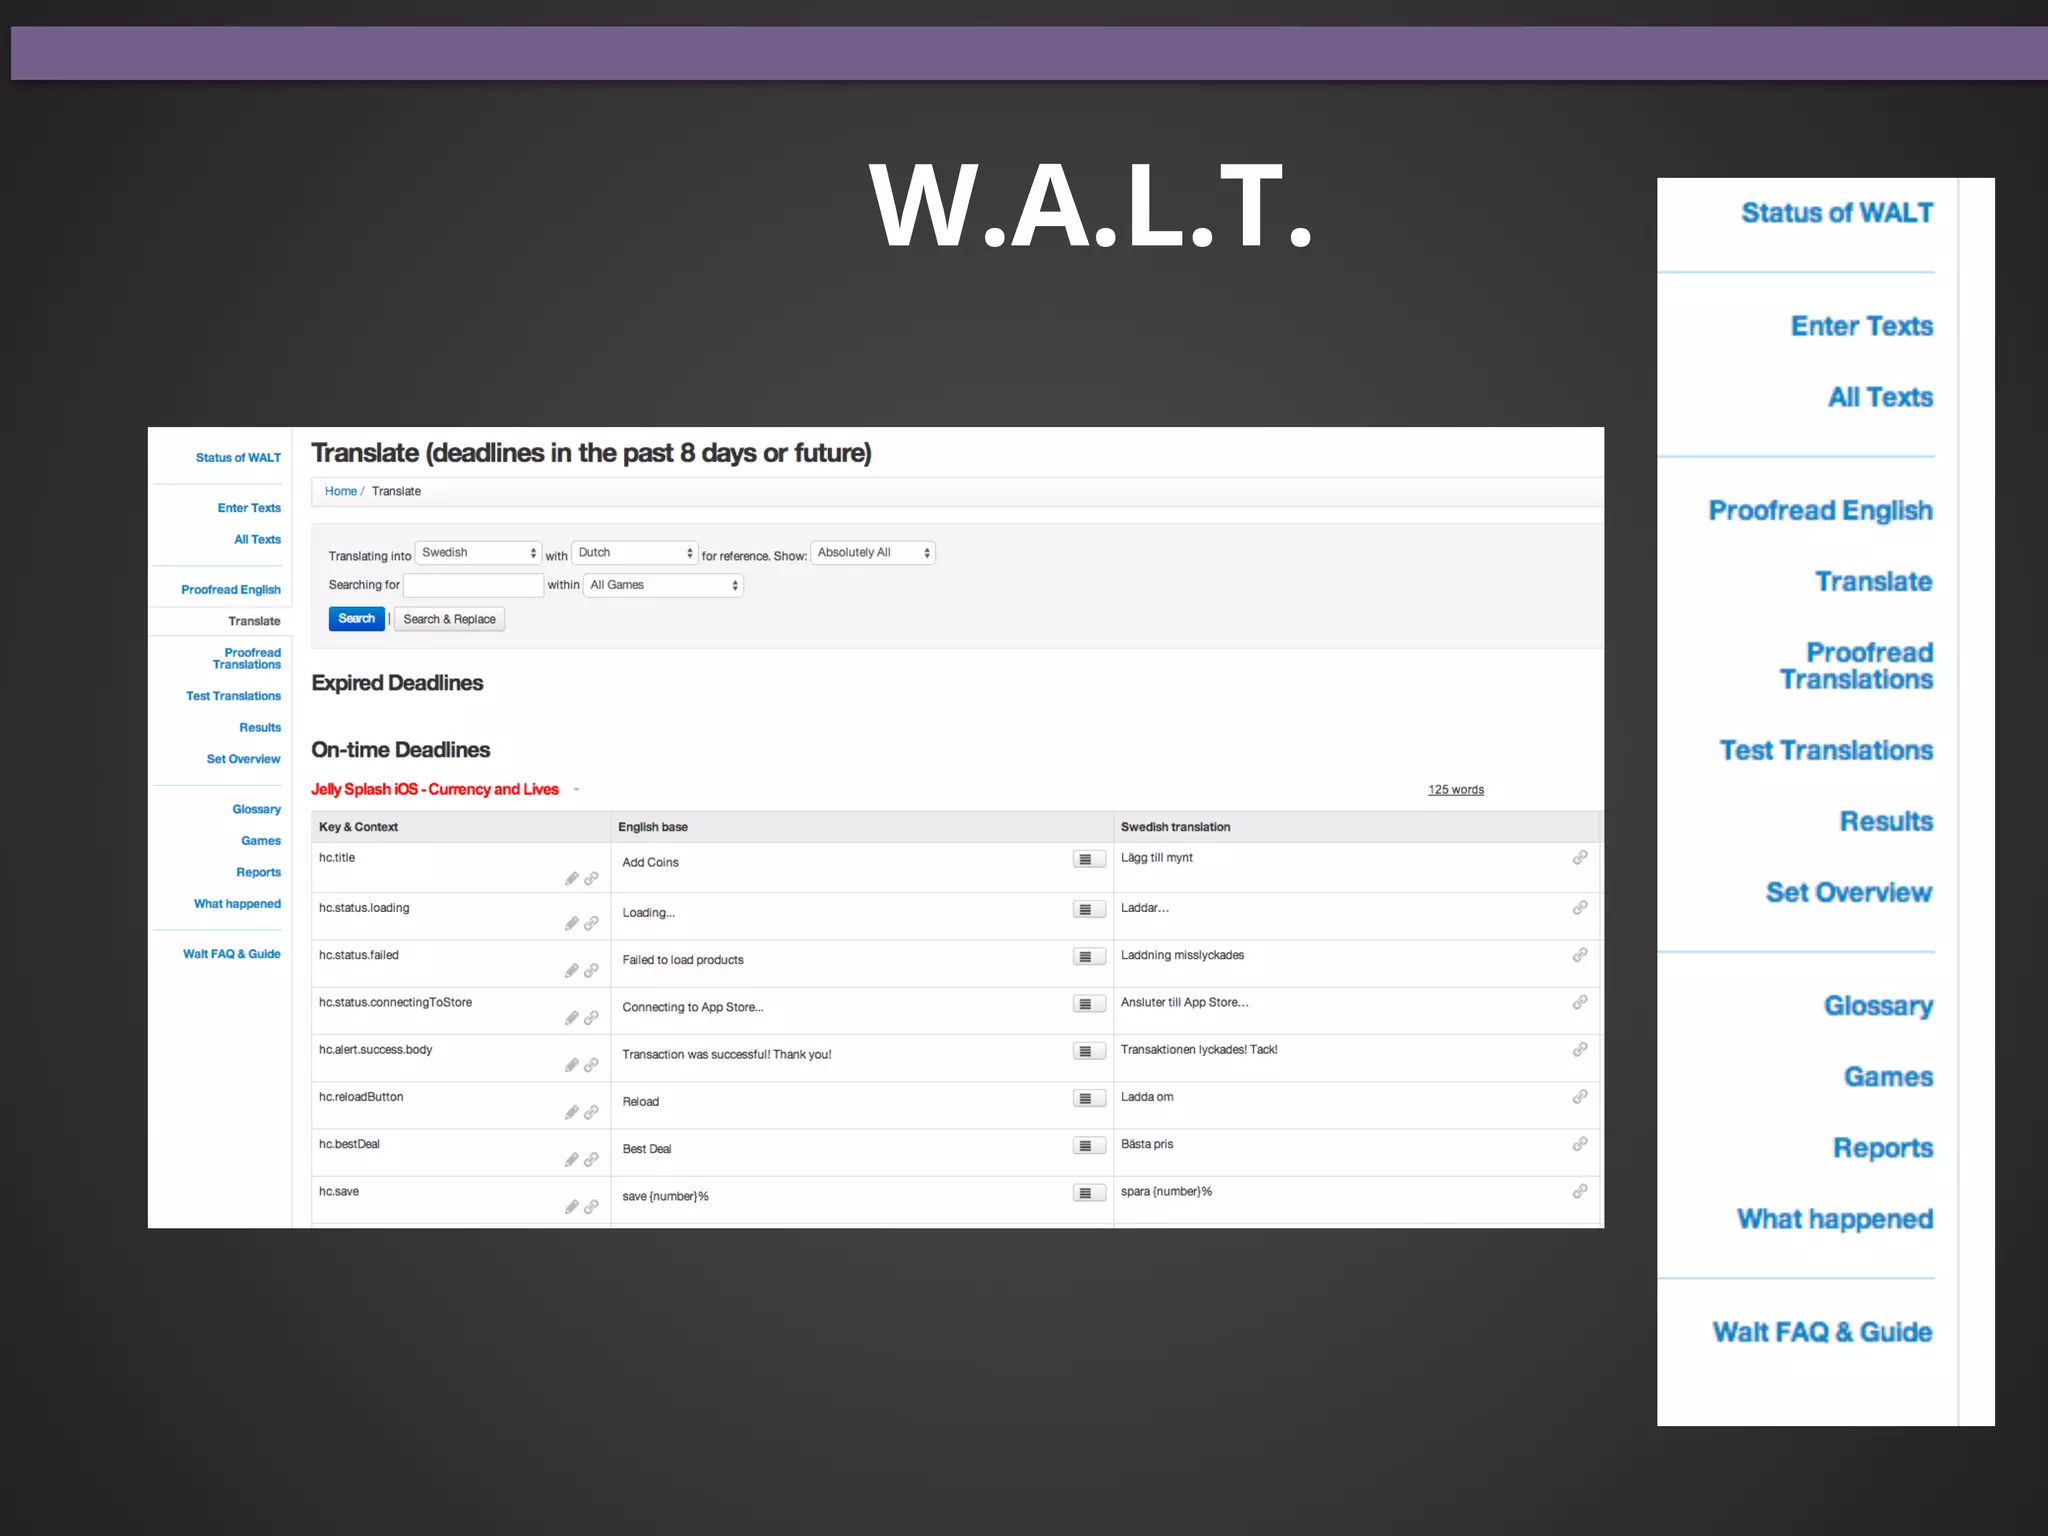This screenshot has width=2048, height=1536.
Task: Click the 'Searching for' text field
Action: 473,585
